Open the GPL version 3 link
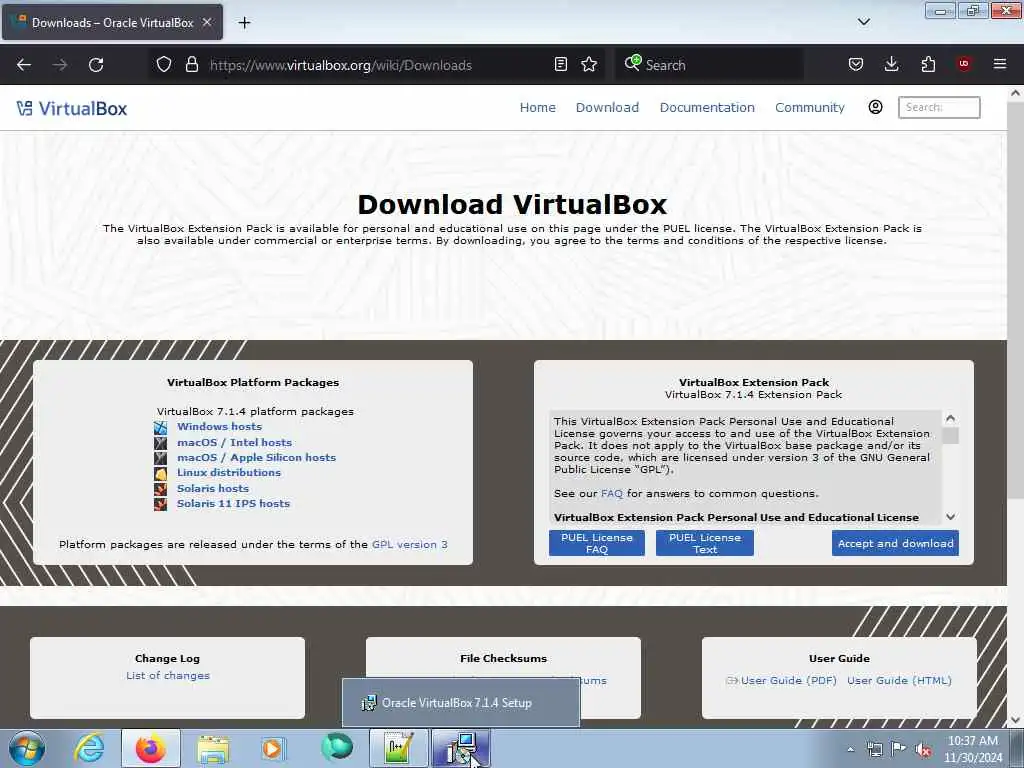 [409, 544]
